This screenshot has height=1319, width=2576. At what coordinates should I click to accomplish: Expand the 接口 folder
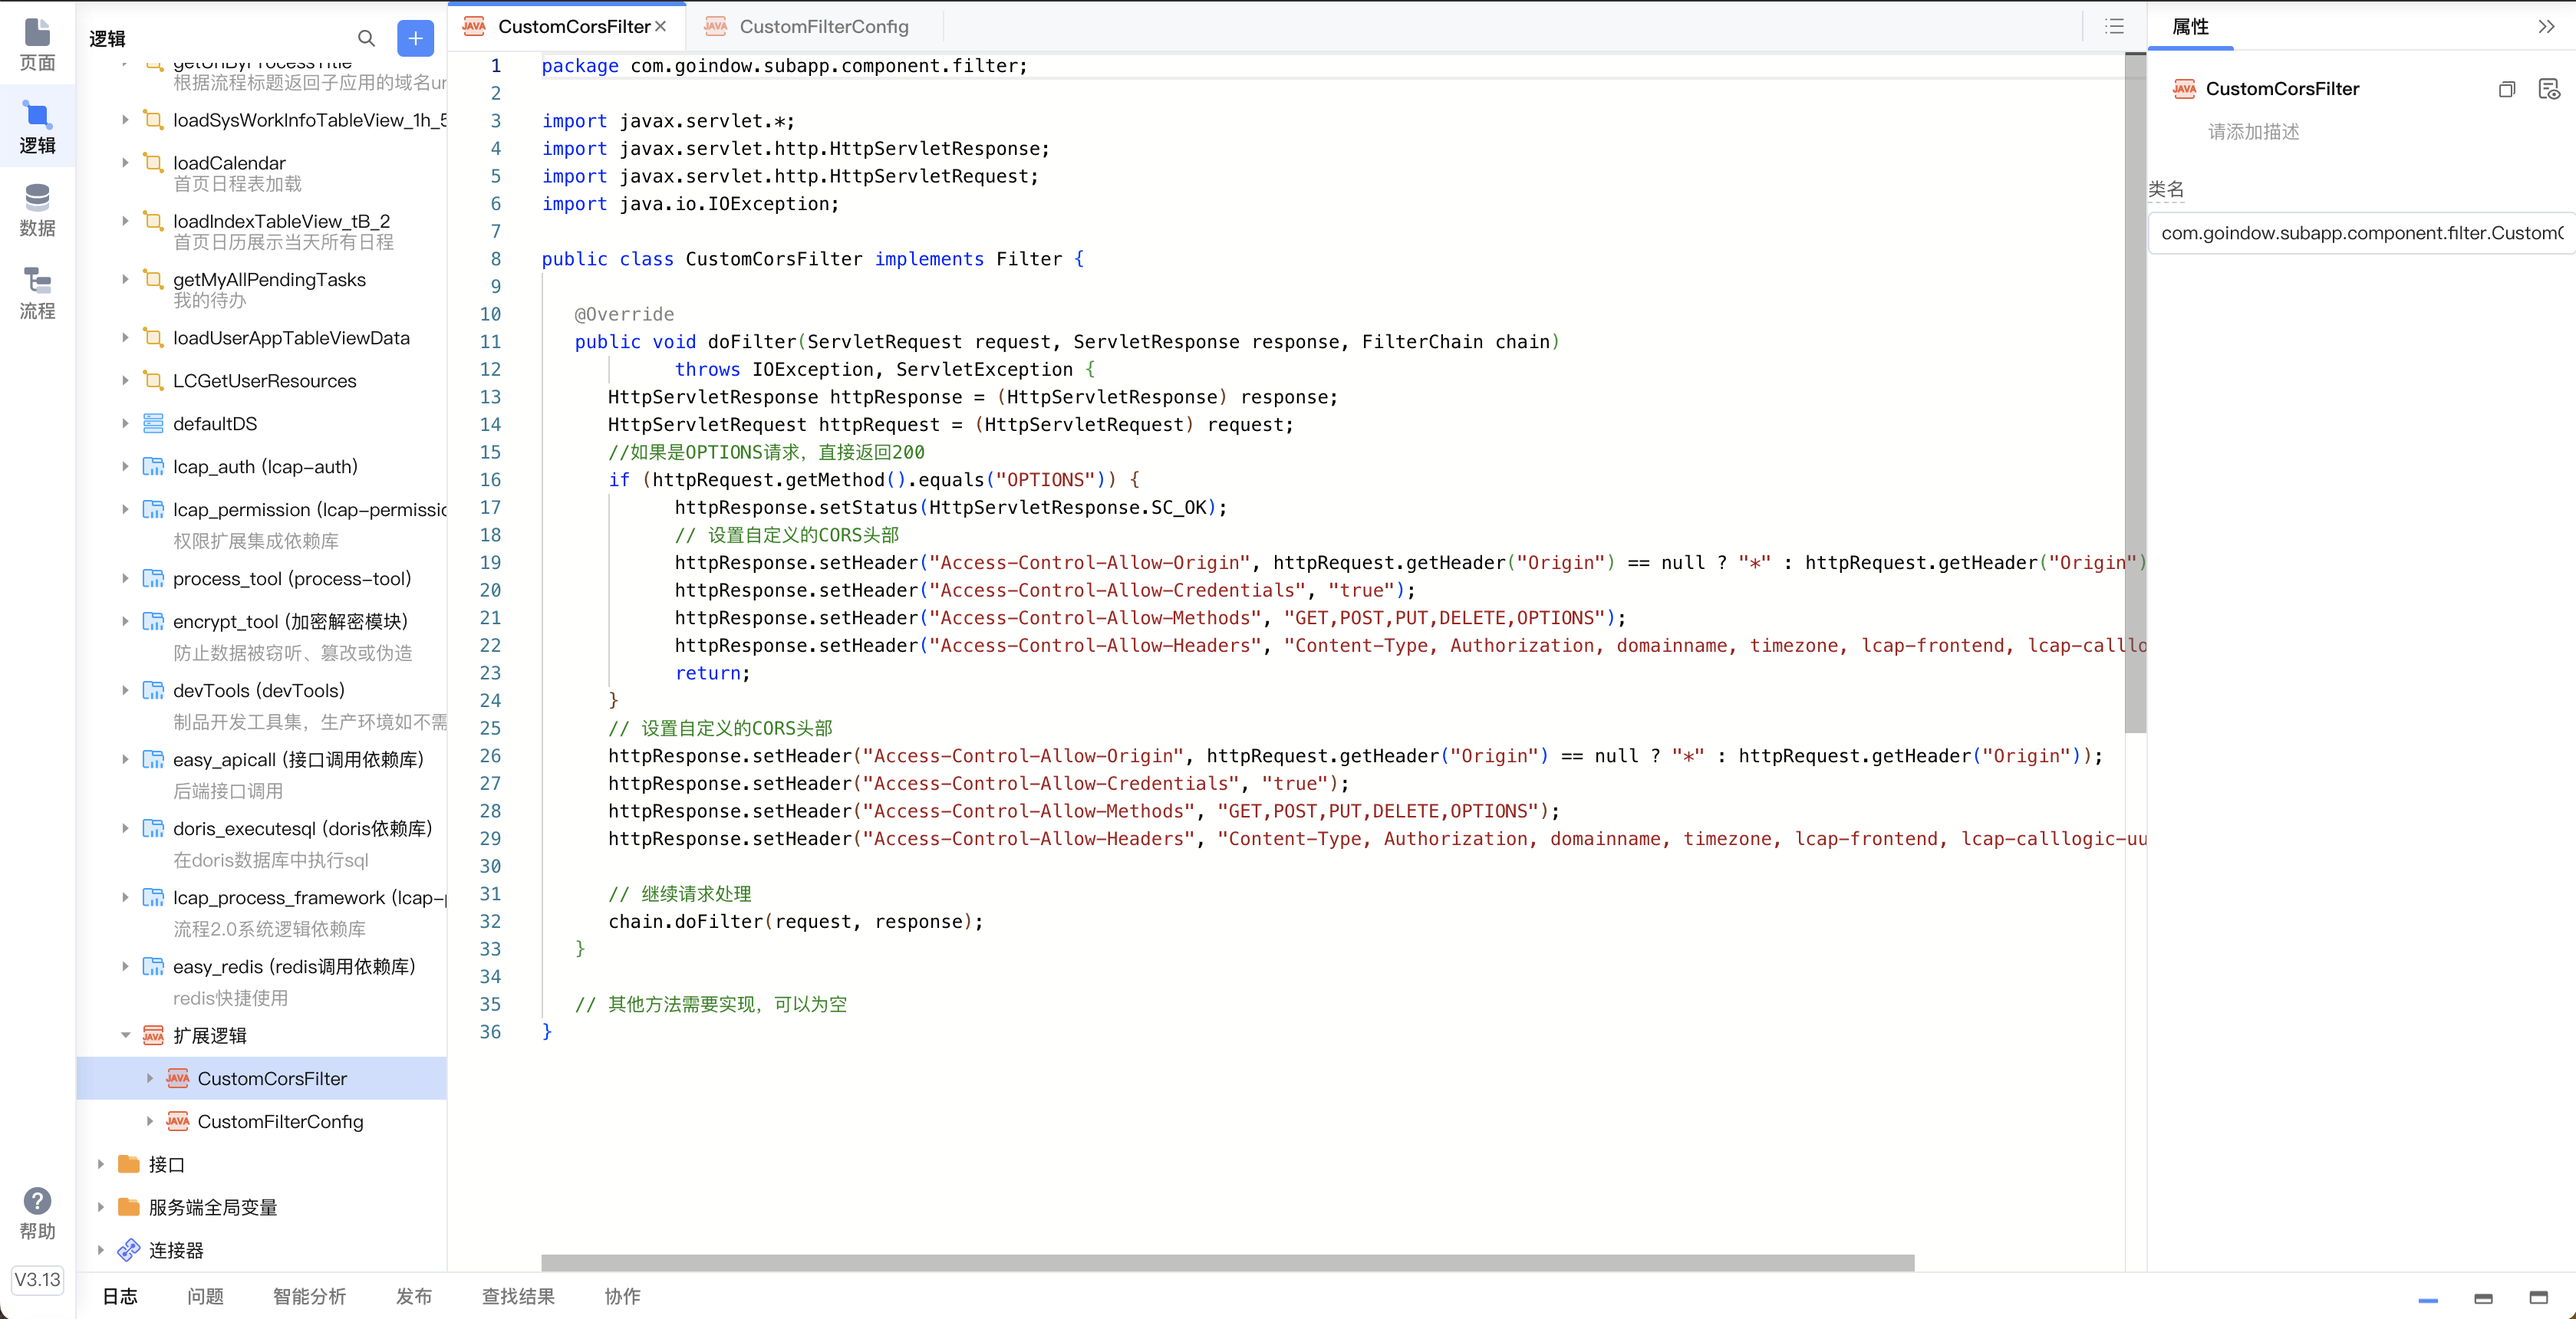tap(100, 1164)
